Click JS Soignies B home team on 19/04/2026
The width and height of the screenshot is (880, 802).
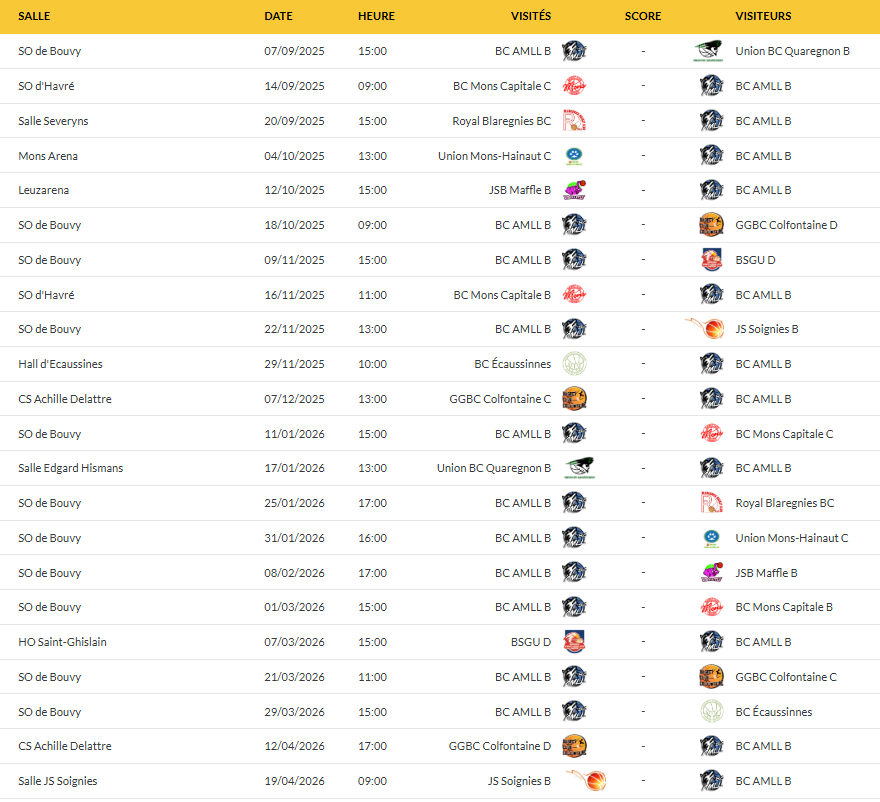click(519, 781)
